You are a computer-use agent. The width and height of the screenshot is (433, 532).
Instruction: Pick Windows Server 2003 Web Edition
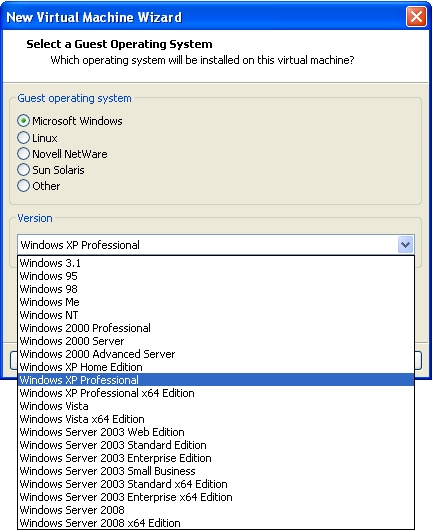click(216, 432)
